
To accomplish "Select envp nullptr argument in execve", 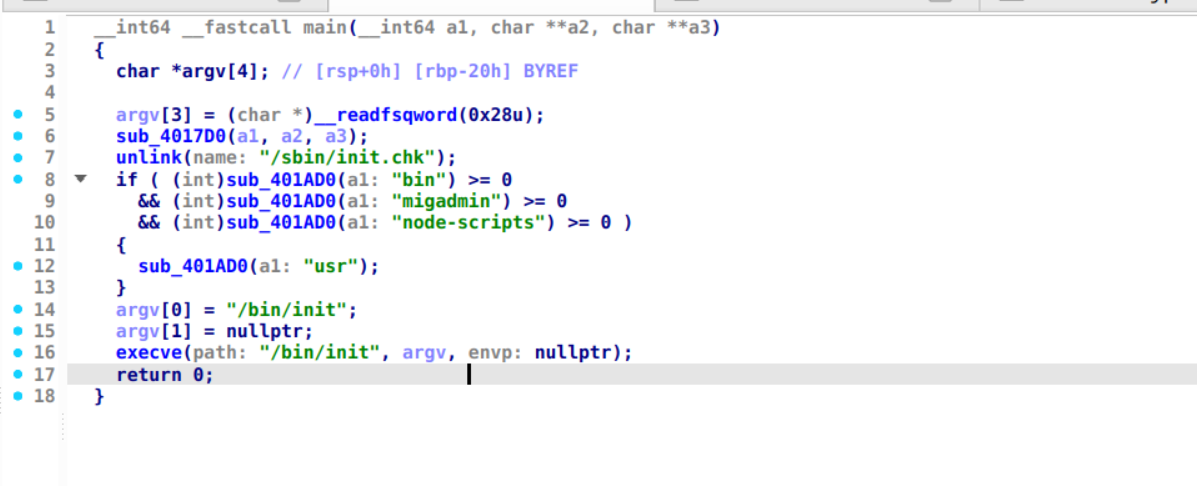I will pos(573,353).
